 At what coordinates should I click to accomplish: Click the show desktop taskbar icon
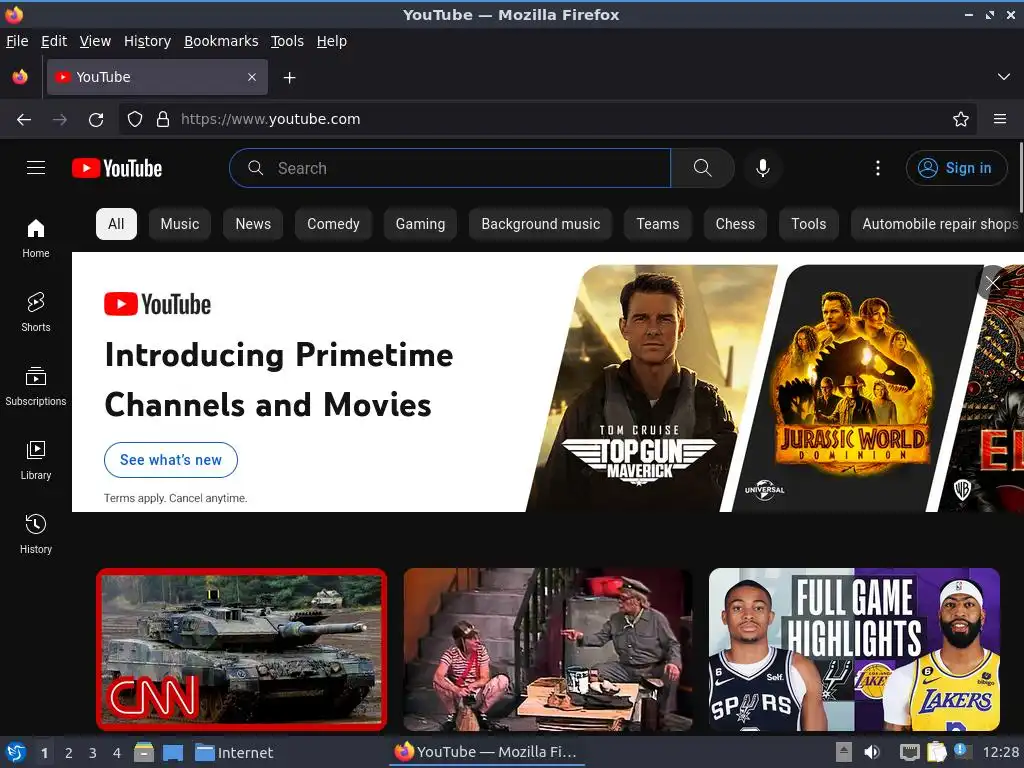pyautogui.click(x=172, y=752)
